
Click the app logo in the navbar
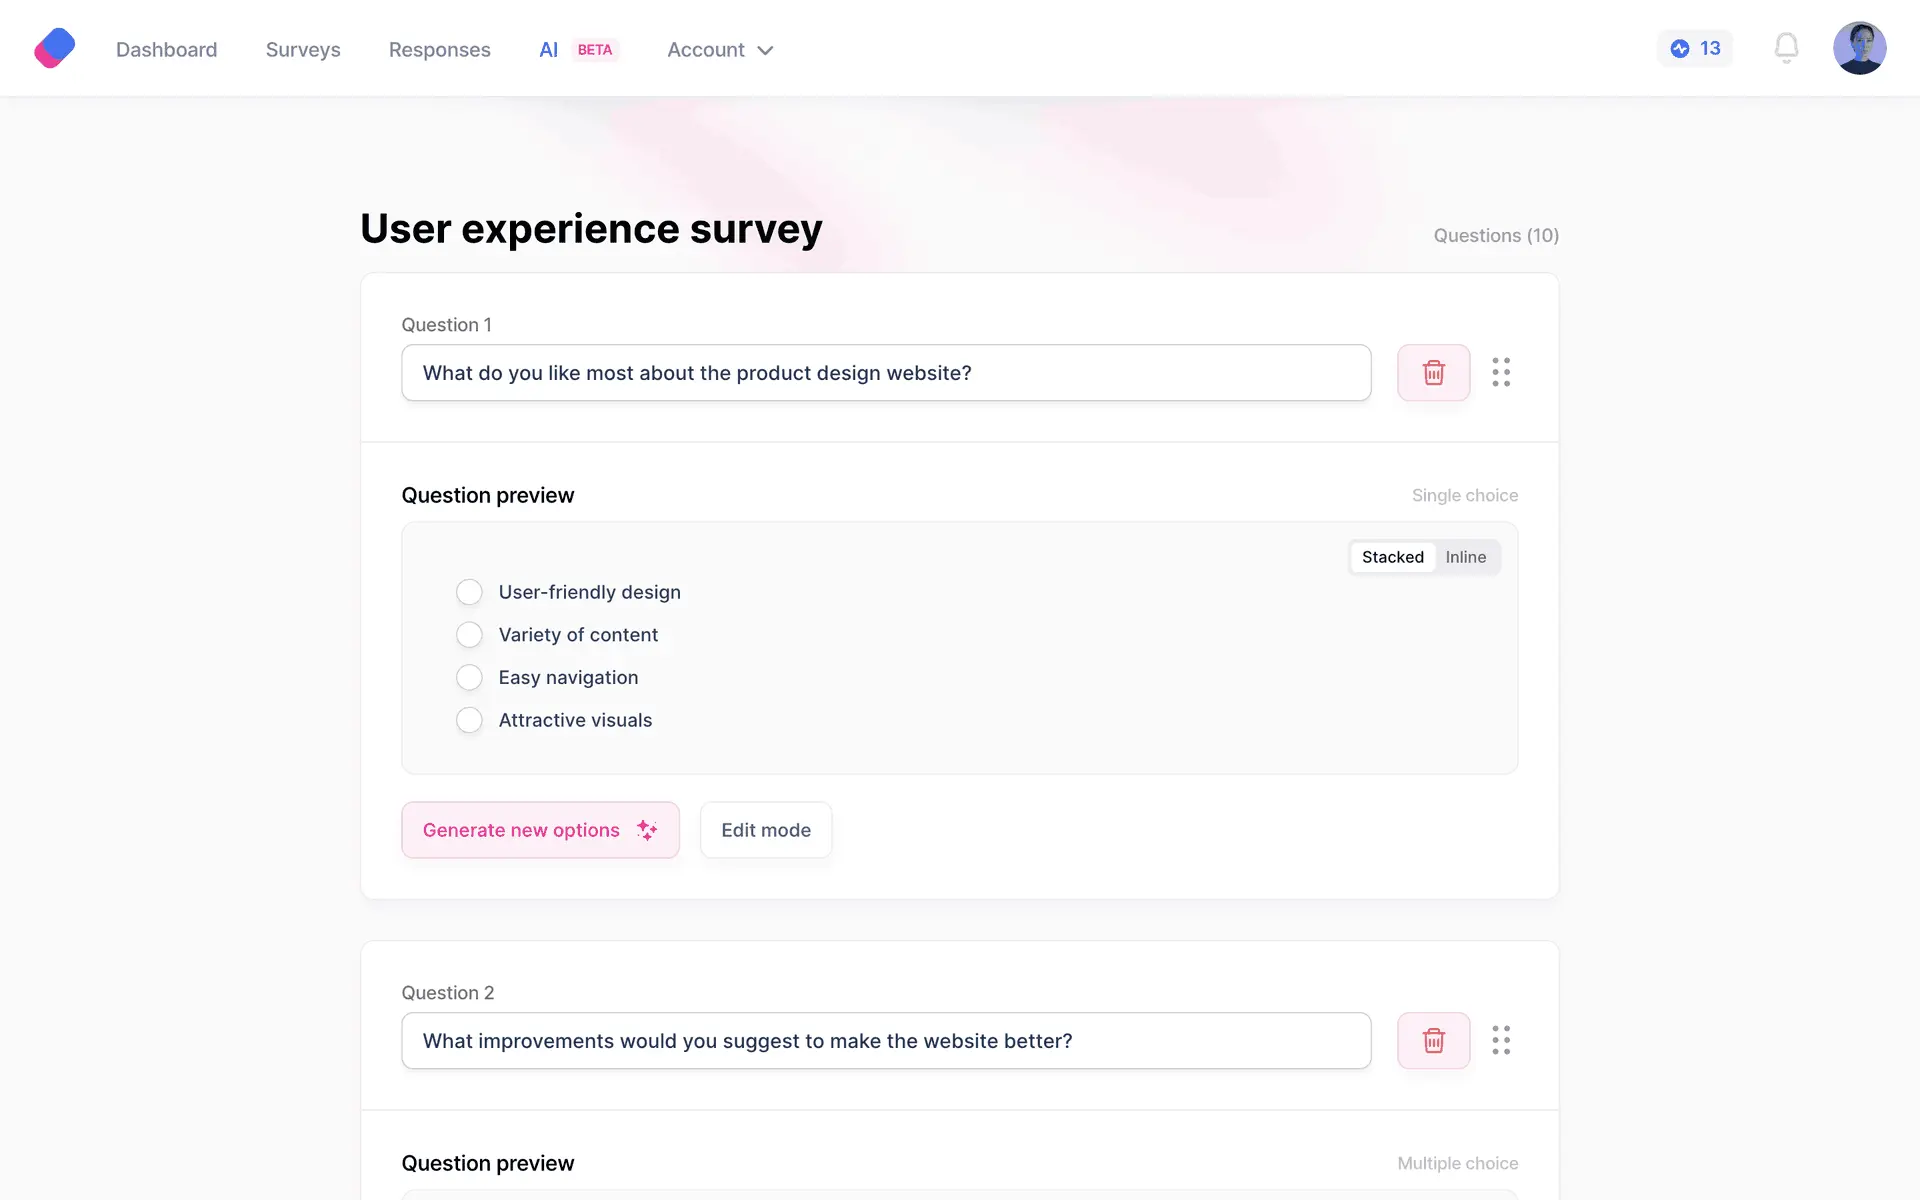[x=55, y=48]
